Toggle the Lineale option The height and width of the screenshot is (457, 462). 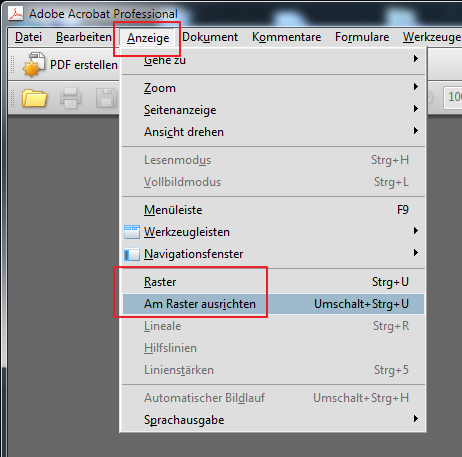[273, 326]
